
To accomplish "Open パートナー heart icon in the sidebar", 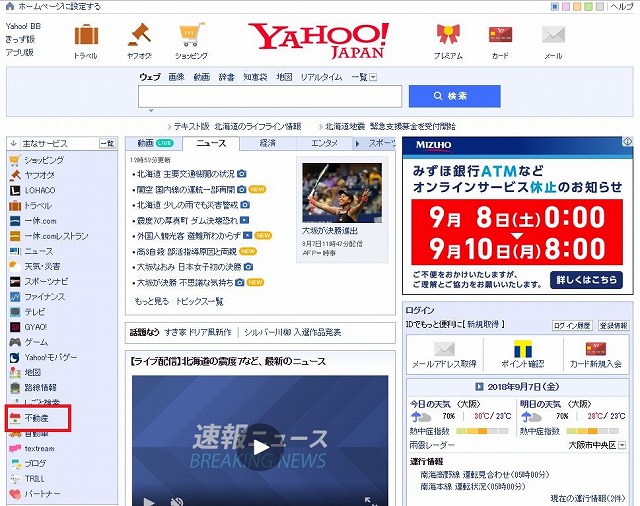I will pos(15,494).
